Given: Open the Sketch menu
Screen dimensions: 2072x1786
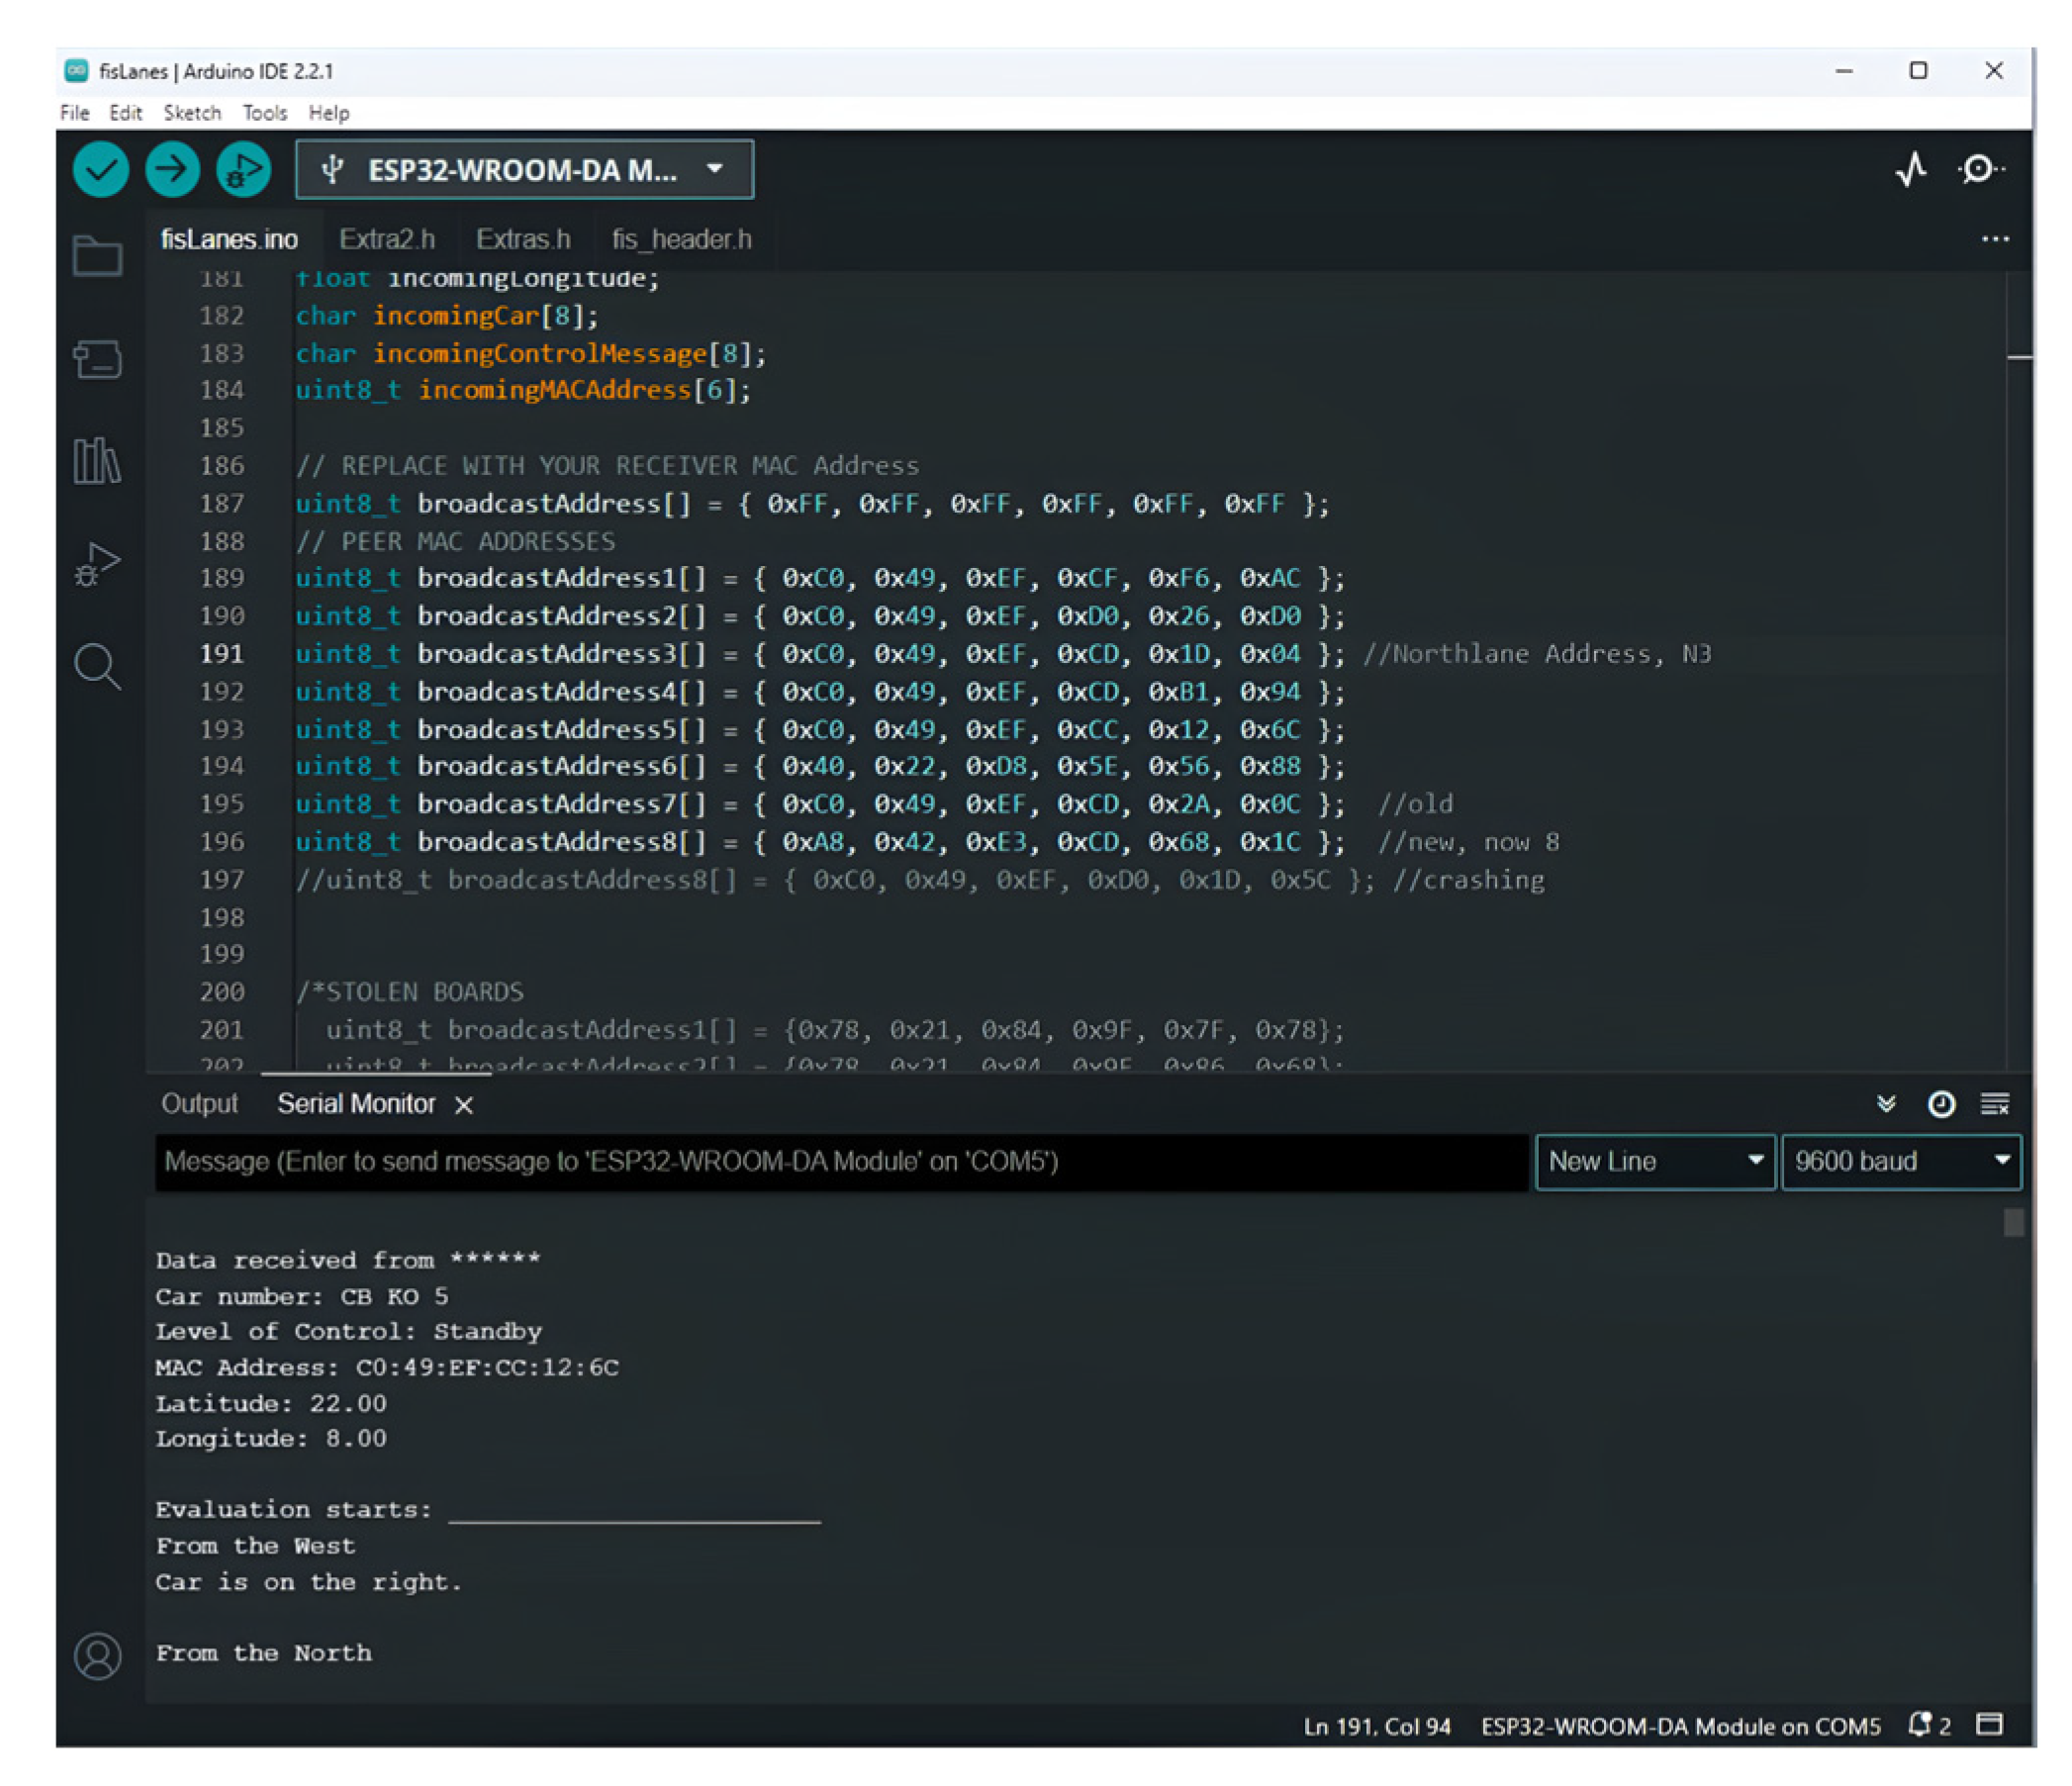Looking at the screenshot, I should point(192,113).
